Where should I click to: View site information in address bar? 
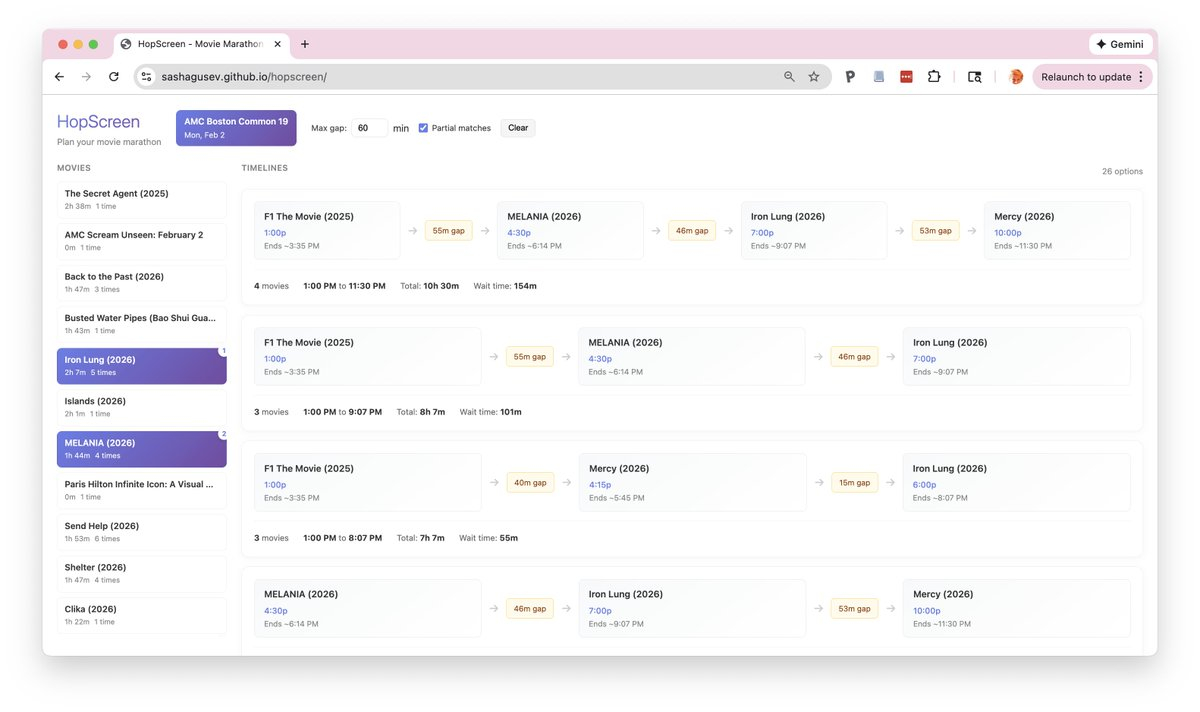146,77
